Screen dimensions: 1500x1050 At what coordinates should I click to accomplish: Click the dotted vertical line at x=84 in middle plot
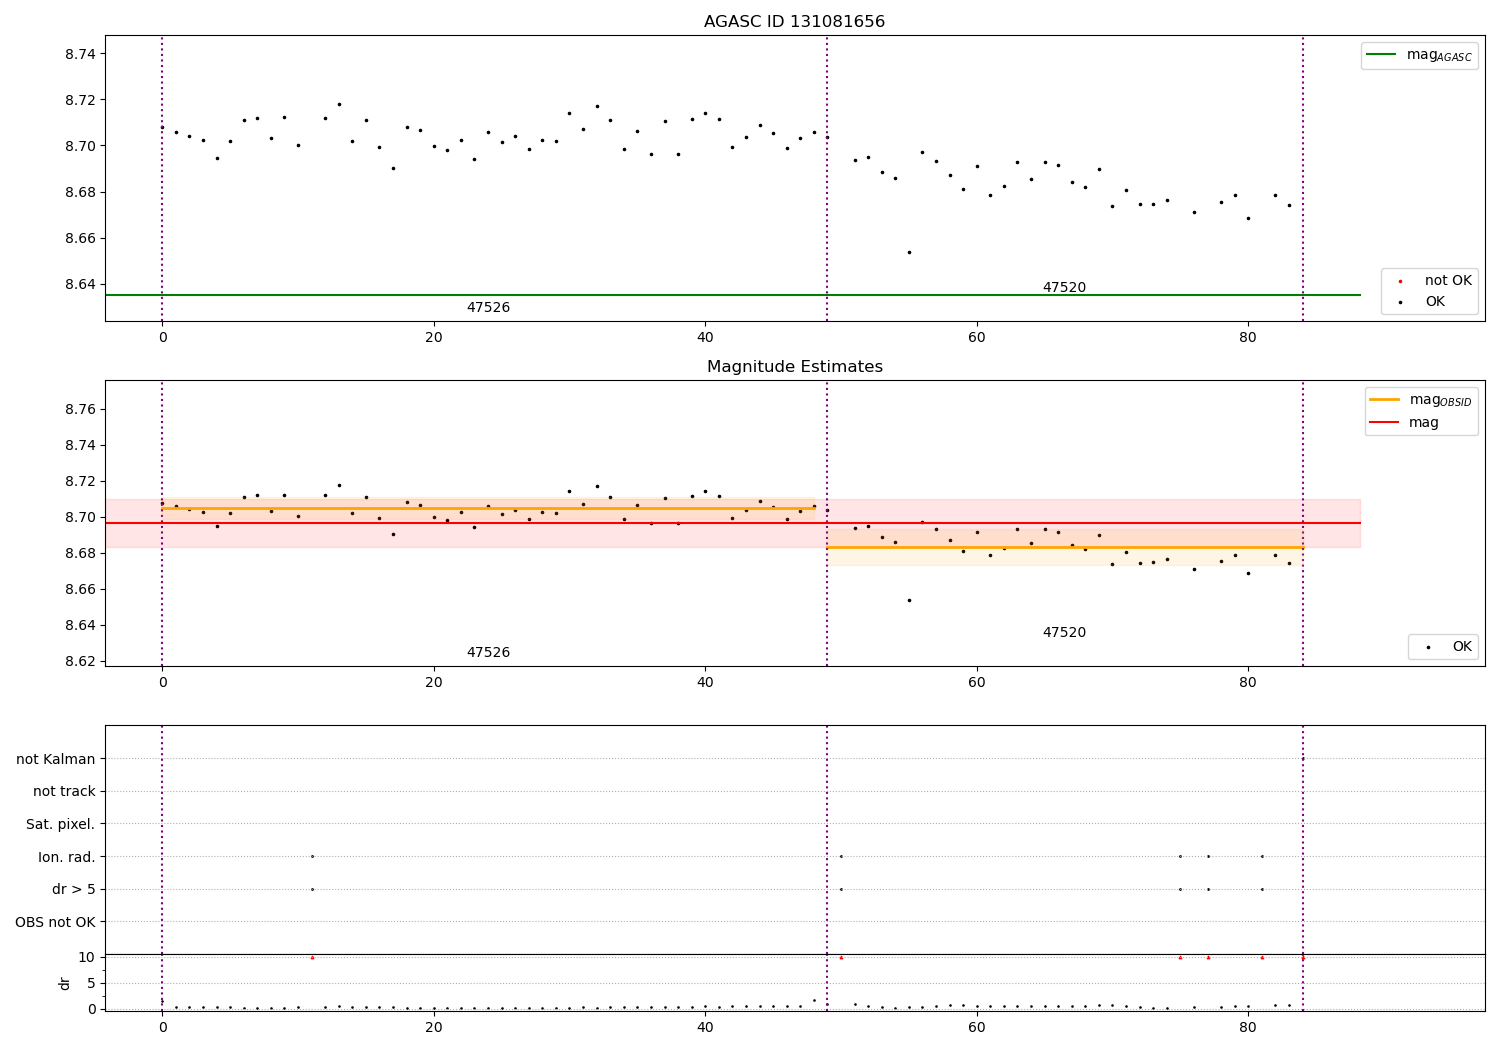click(1303, 523)
